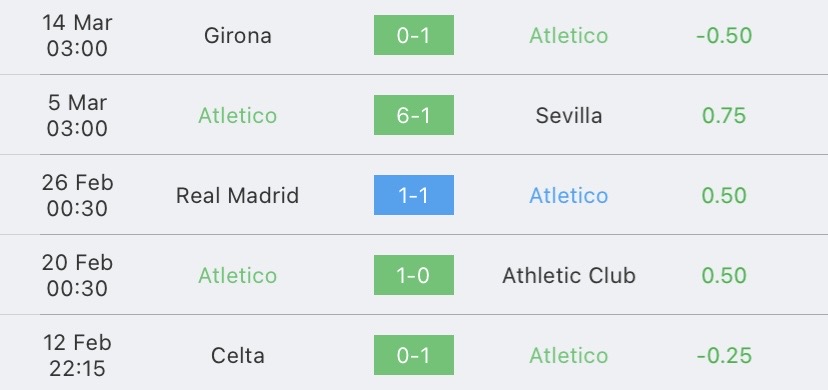This screenshot has height=390, width=828.
Task: Click the 26 Feb 00:30 match date
Action: click(77, 195)
